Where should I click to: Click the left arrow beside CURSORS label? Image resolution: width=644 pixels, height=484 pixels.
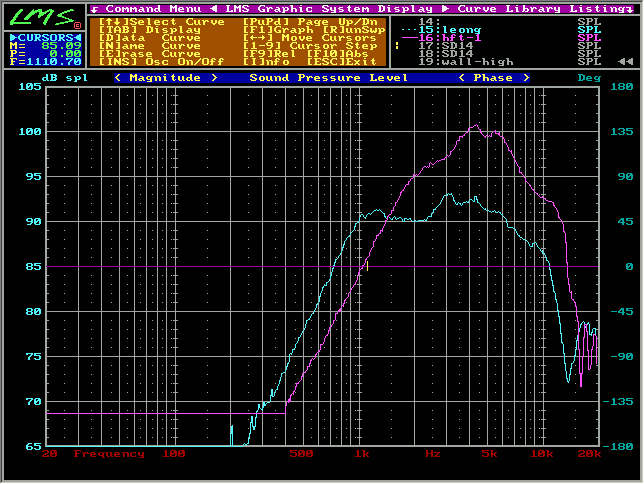10,37
